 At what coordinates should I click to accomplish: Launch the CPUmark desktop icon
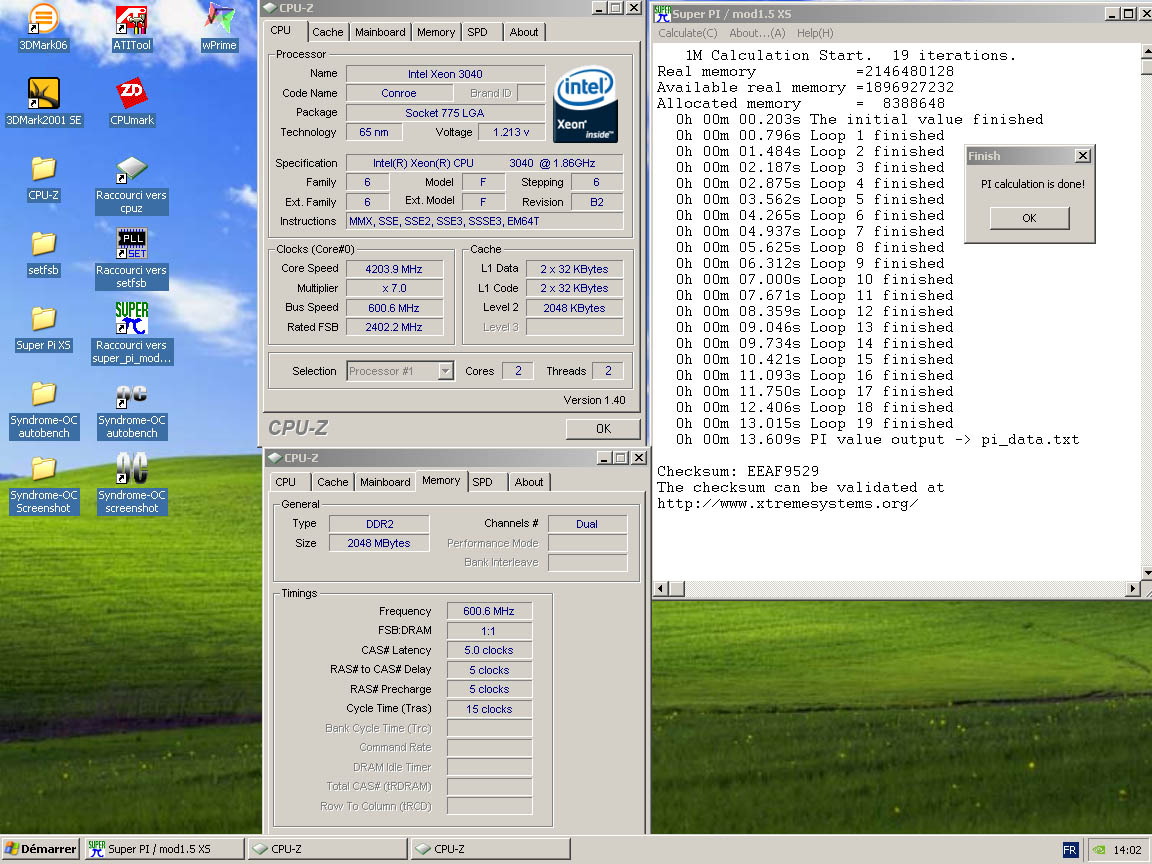(x=132, y=101)
